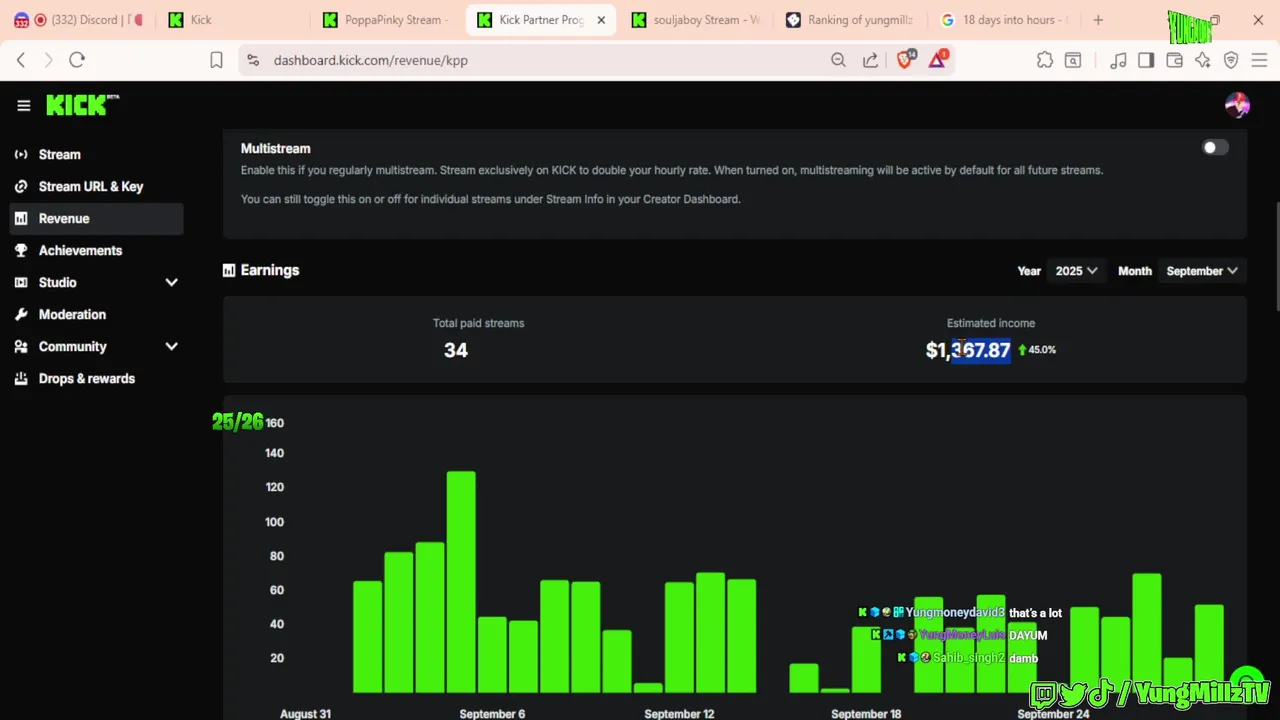Go back with the browser back arrow
1280x720 pixels.
pos(21,60)
